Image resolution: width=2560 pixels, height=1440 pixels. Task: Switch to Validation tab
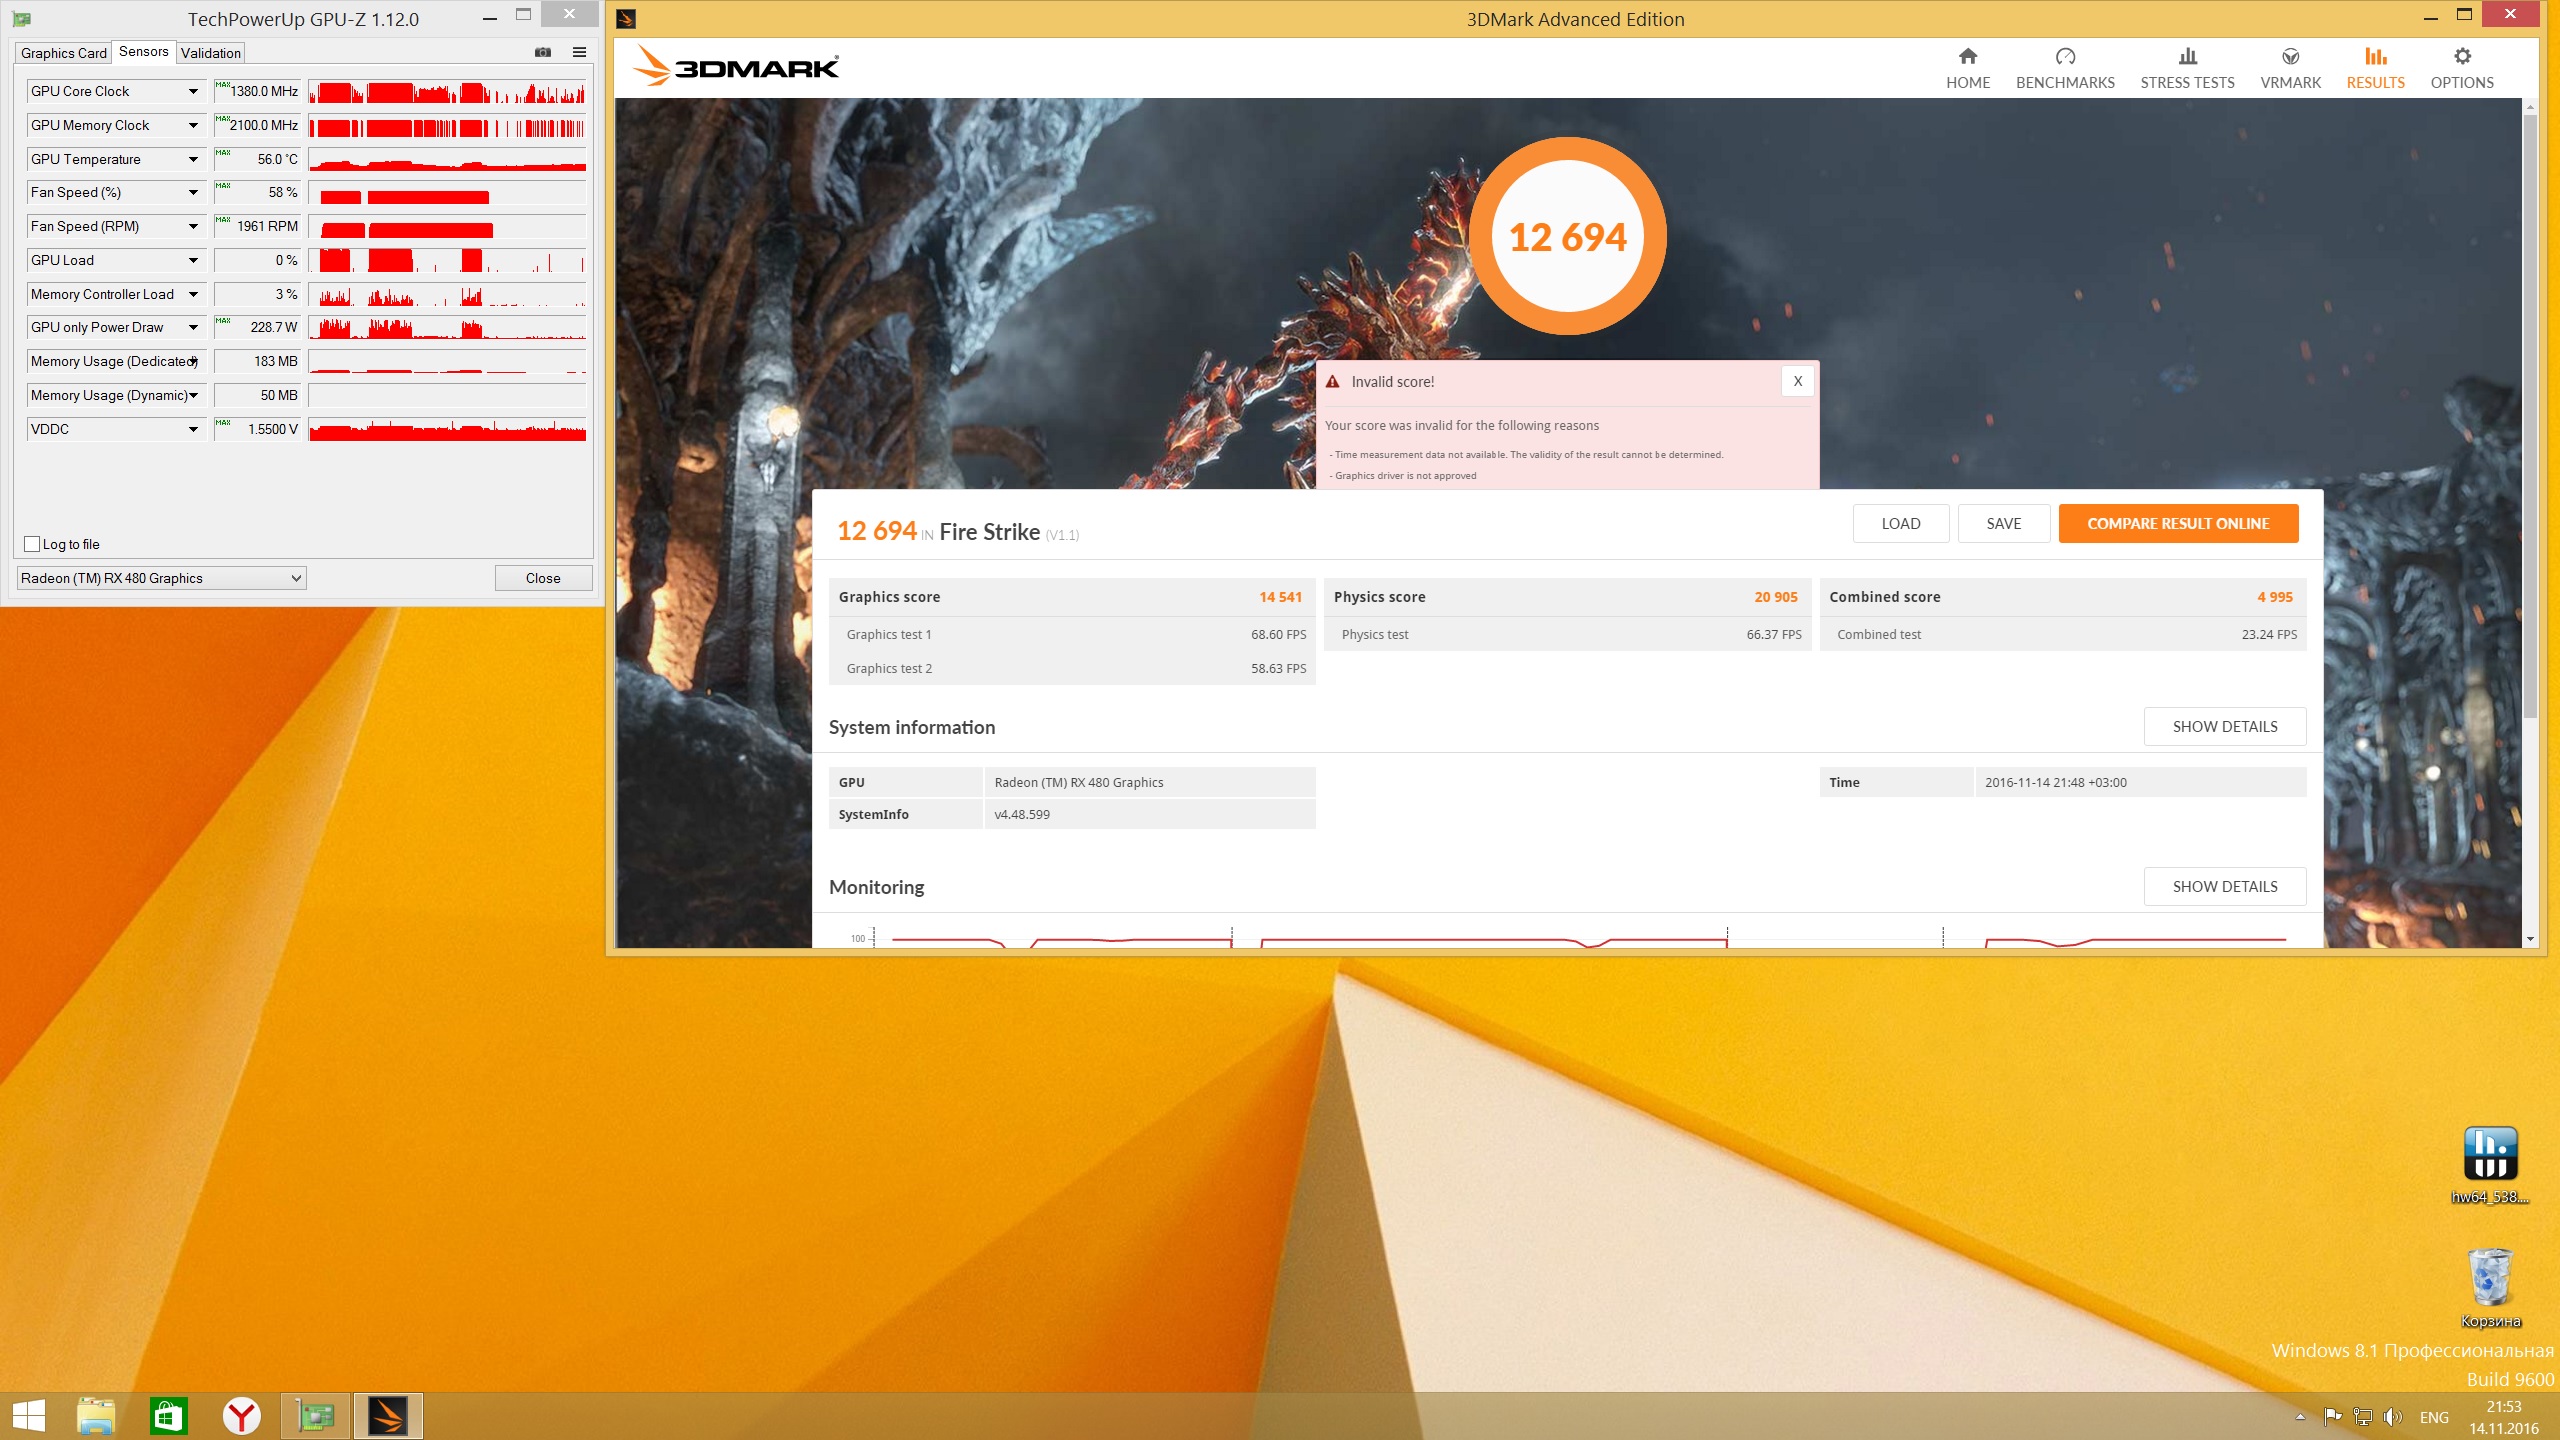point(210,53)
